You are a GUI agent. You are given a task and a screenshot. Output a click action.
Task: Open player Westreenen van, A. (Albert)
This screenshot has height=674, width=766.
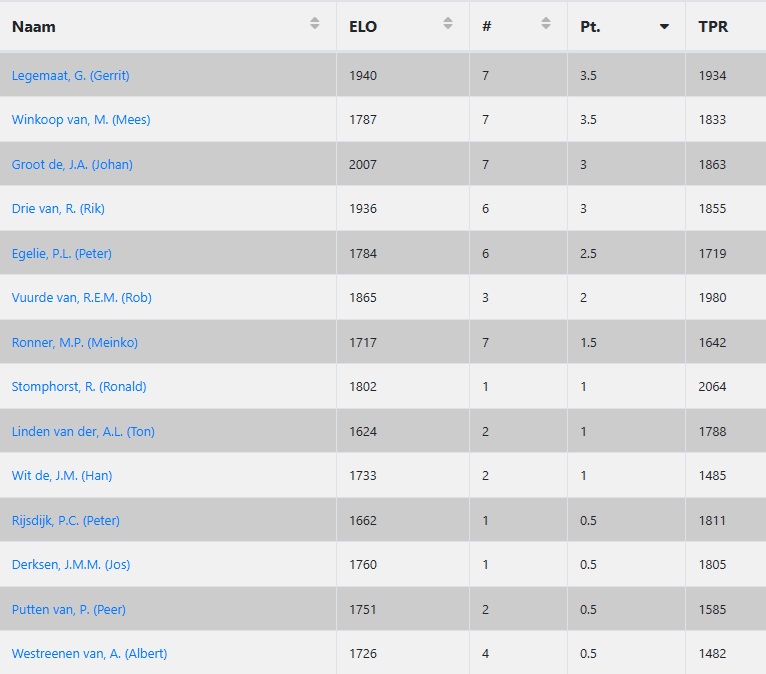pos(89,653)
